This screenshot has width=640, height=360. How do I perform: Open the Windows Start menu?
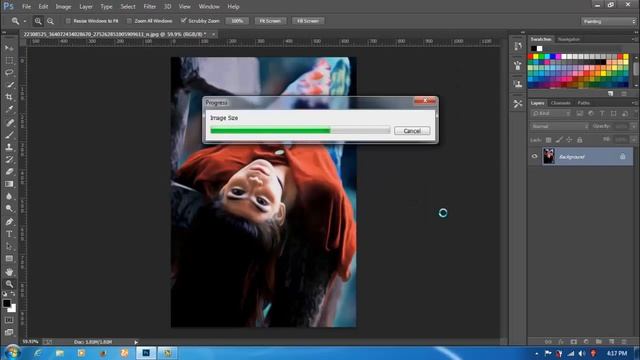[12, 353]
